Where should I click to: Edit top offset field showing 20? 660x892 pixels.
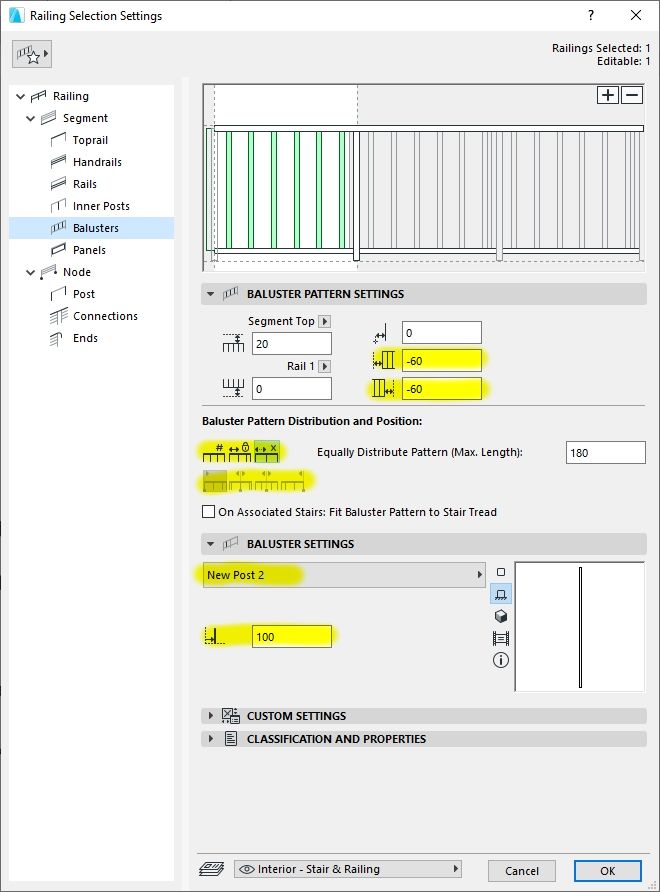(x=292, y=344)
